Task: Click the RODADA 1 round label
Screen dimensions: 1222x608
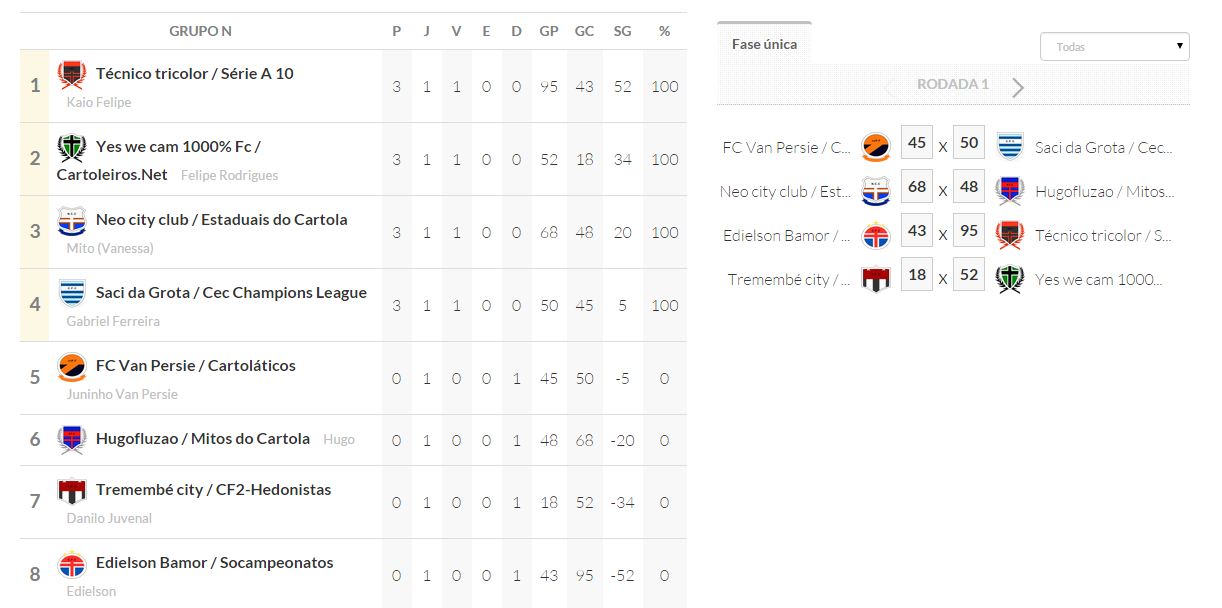Action: (x=953, y=84)
